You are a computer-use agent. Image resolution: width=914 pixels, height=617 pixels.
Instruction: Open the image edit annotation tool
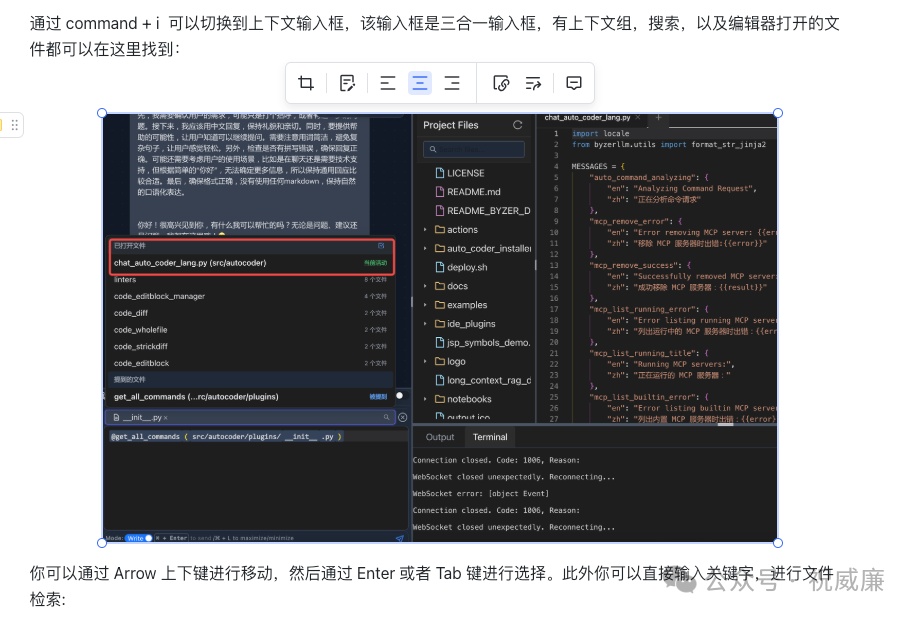coord(347,83)
